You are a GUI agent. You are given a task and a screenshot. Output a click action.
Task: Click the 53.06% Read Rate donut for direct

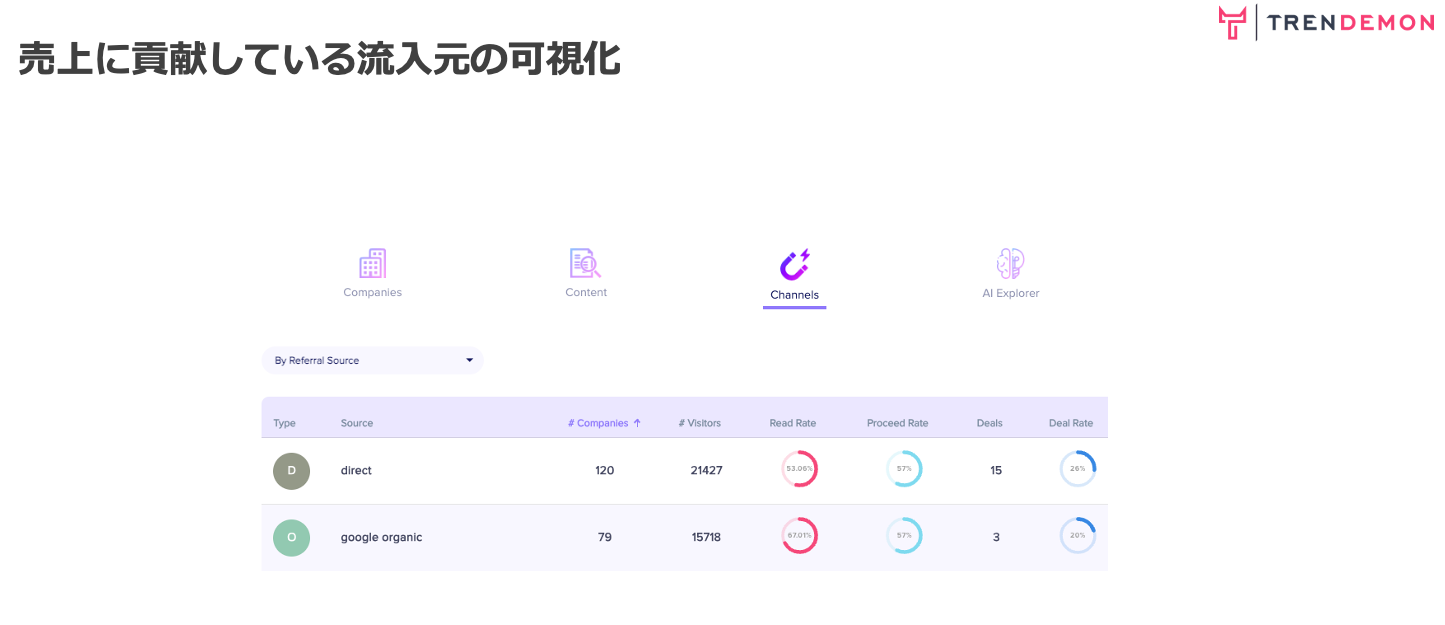[x=799, y=468]
